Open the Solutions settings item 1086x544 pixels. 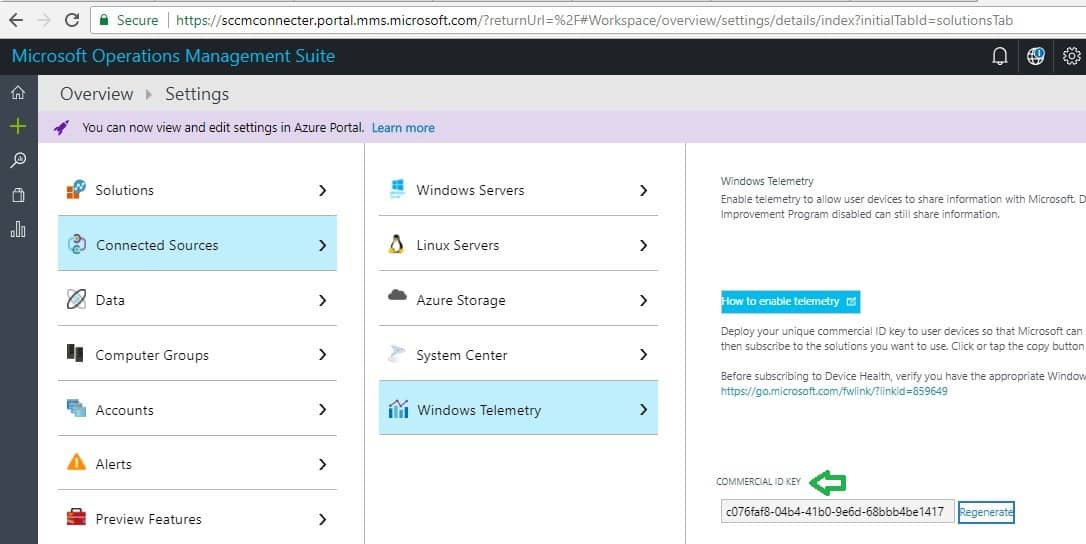pos(197,190)
